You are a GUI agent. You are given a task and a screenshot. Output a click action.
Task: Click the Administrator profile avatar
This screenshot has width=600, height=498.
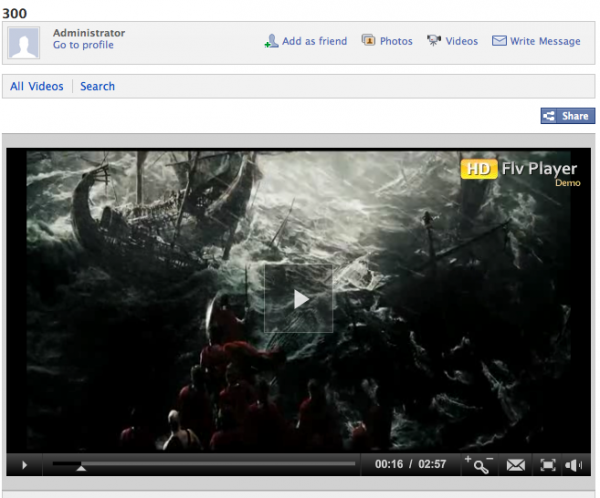point(24,42)
